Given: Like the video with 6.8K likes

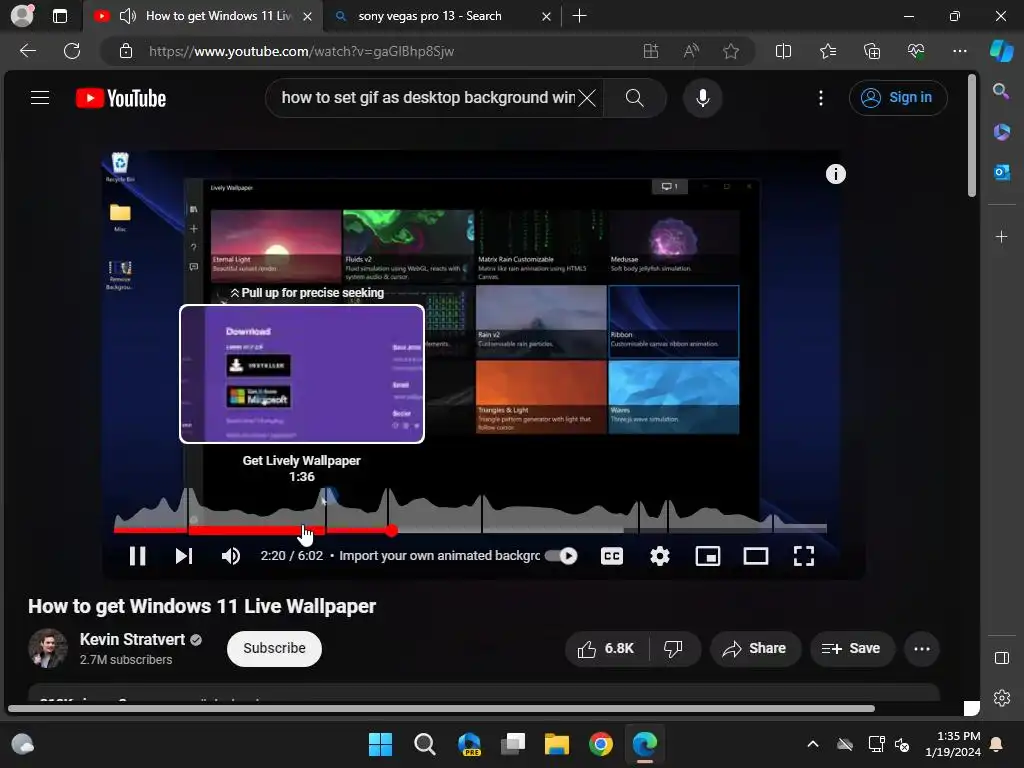Looking at the screenshot, I should pos(607,648).
